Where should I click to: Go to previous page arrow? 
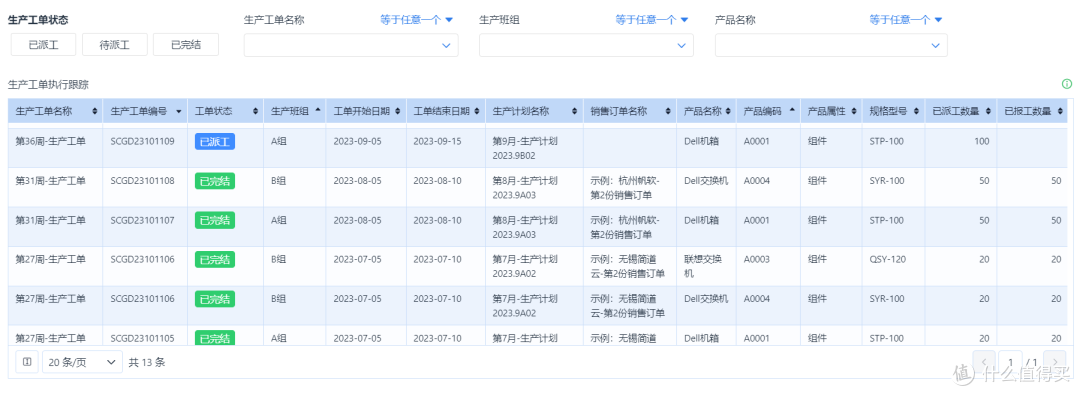984,361
